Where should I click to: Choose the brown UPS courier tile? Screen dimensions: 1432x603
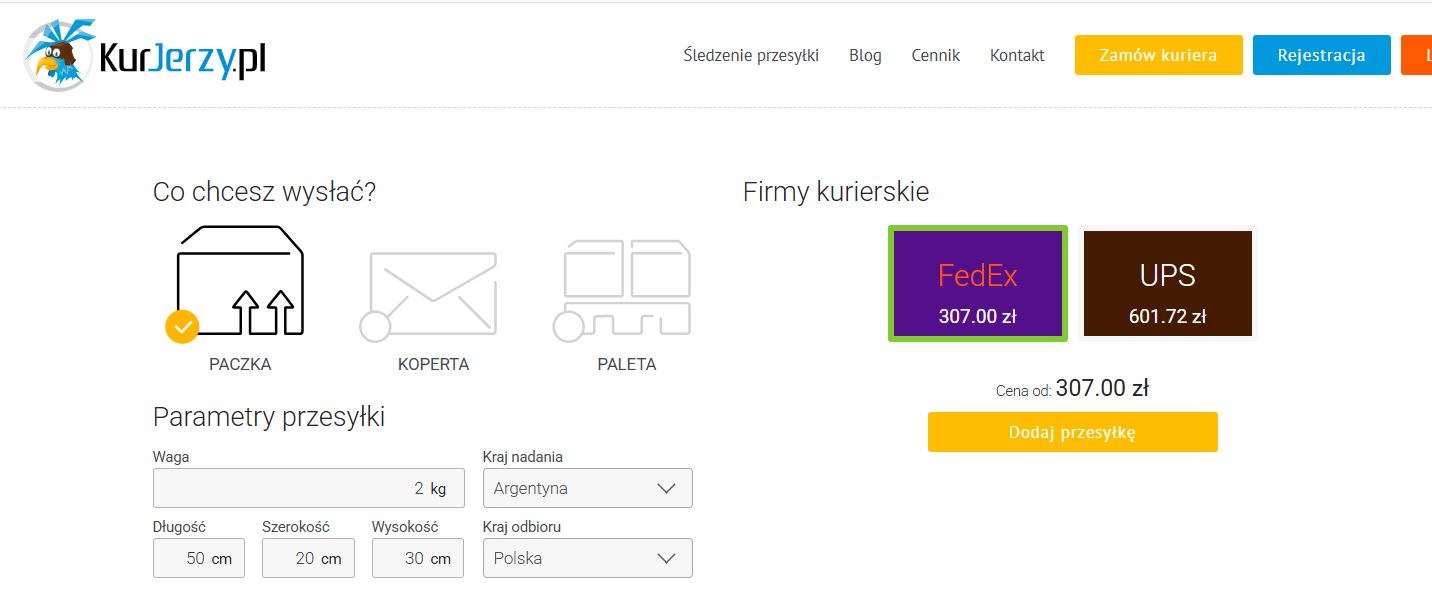[1167, 283]
